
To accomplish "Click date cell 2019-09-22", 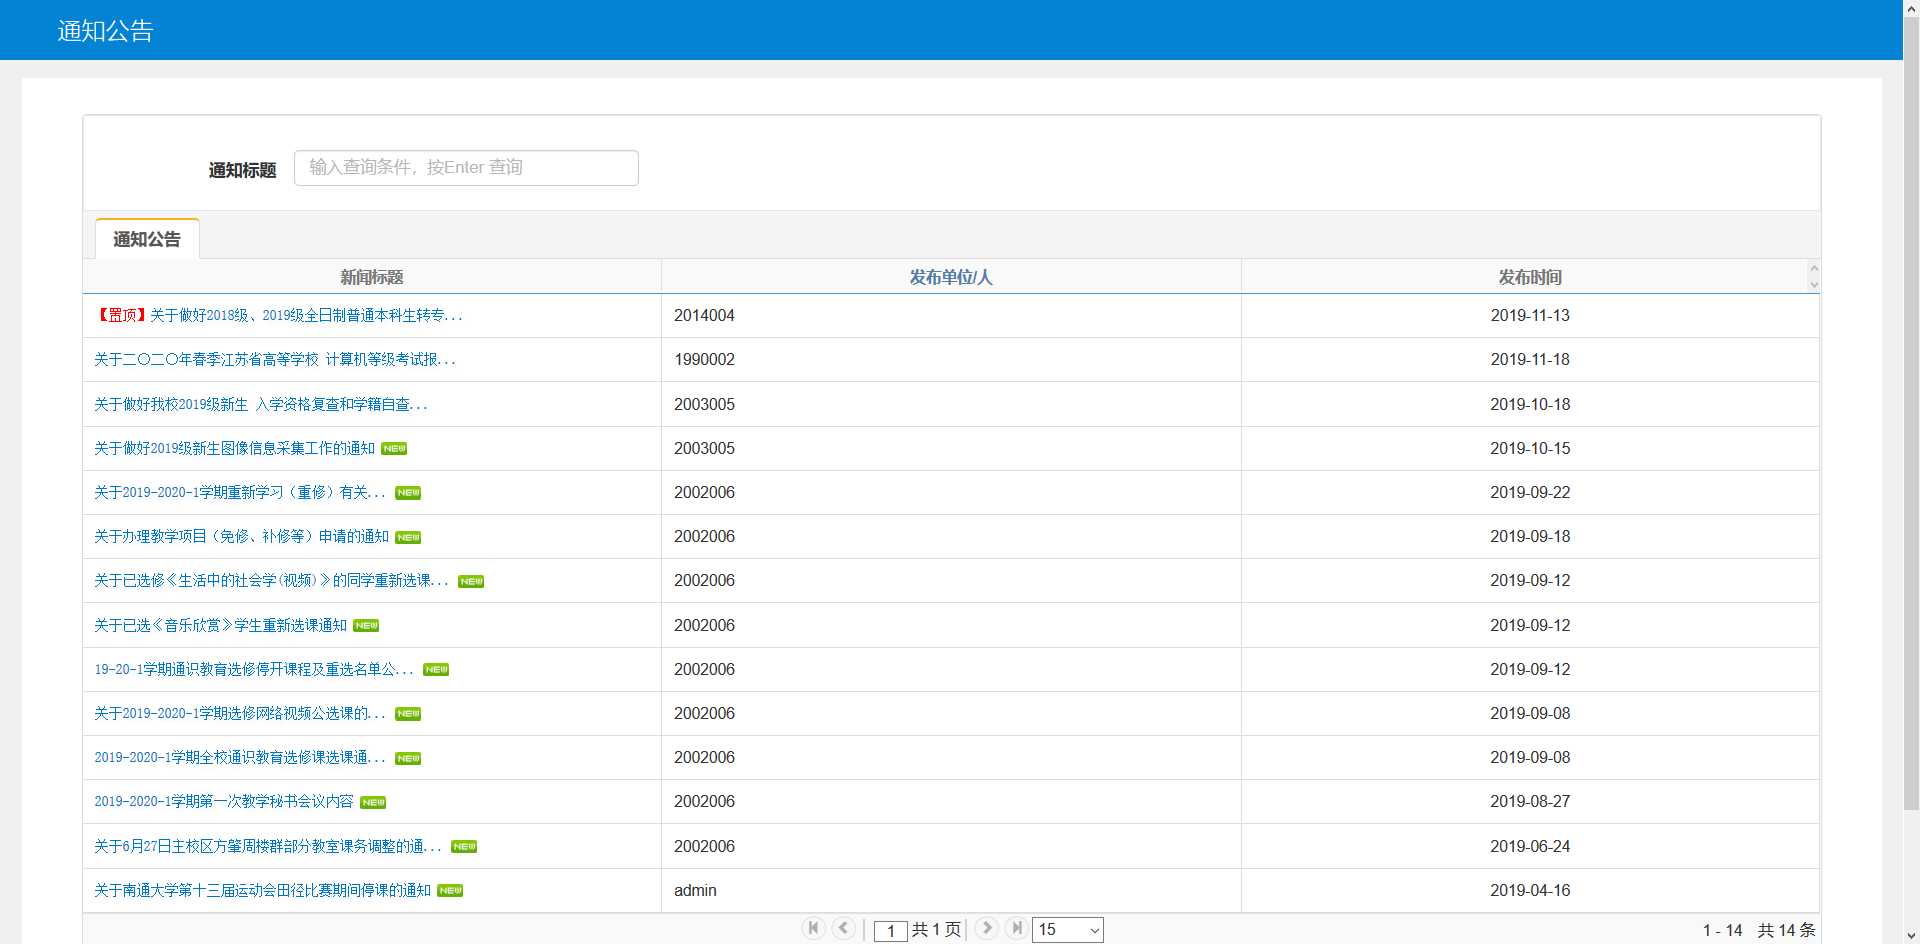I will click(1530, 492).
